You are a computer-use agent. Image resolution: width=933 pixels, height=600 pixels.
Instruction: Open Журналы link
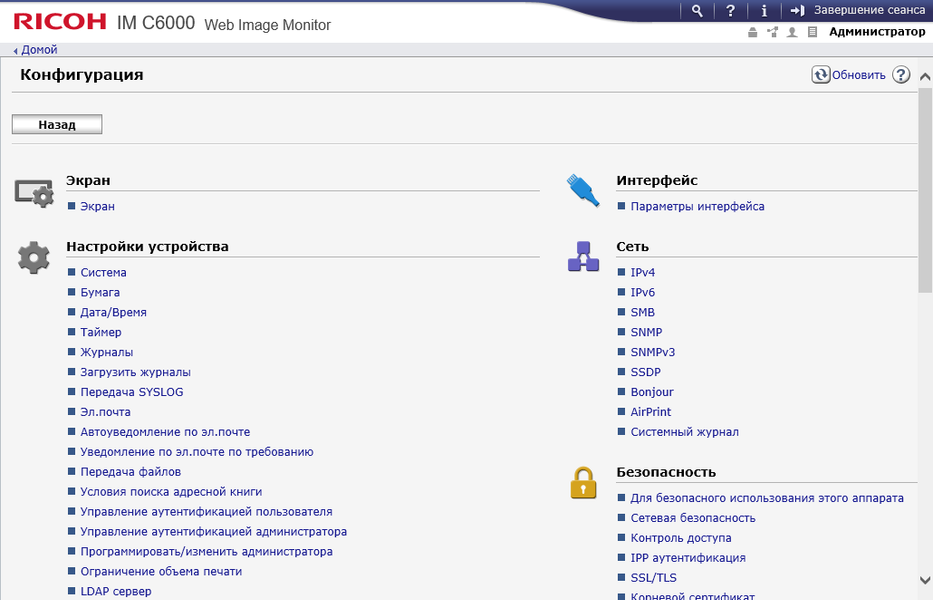(107, 352)
